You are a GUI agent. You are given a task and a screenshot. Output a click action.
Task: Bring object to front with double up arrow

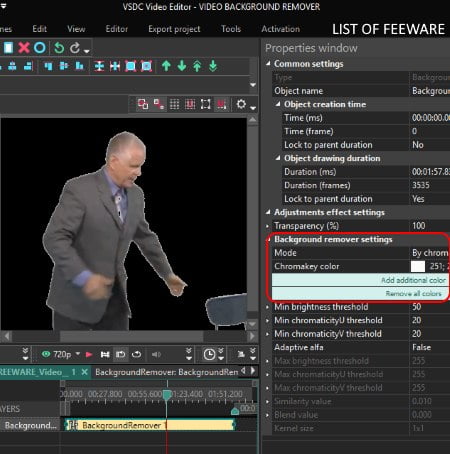tap(197, 66)
